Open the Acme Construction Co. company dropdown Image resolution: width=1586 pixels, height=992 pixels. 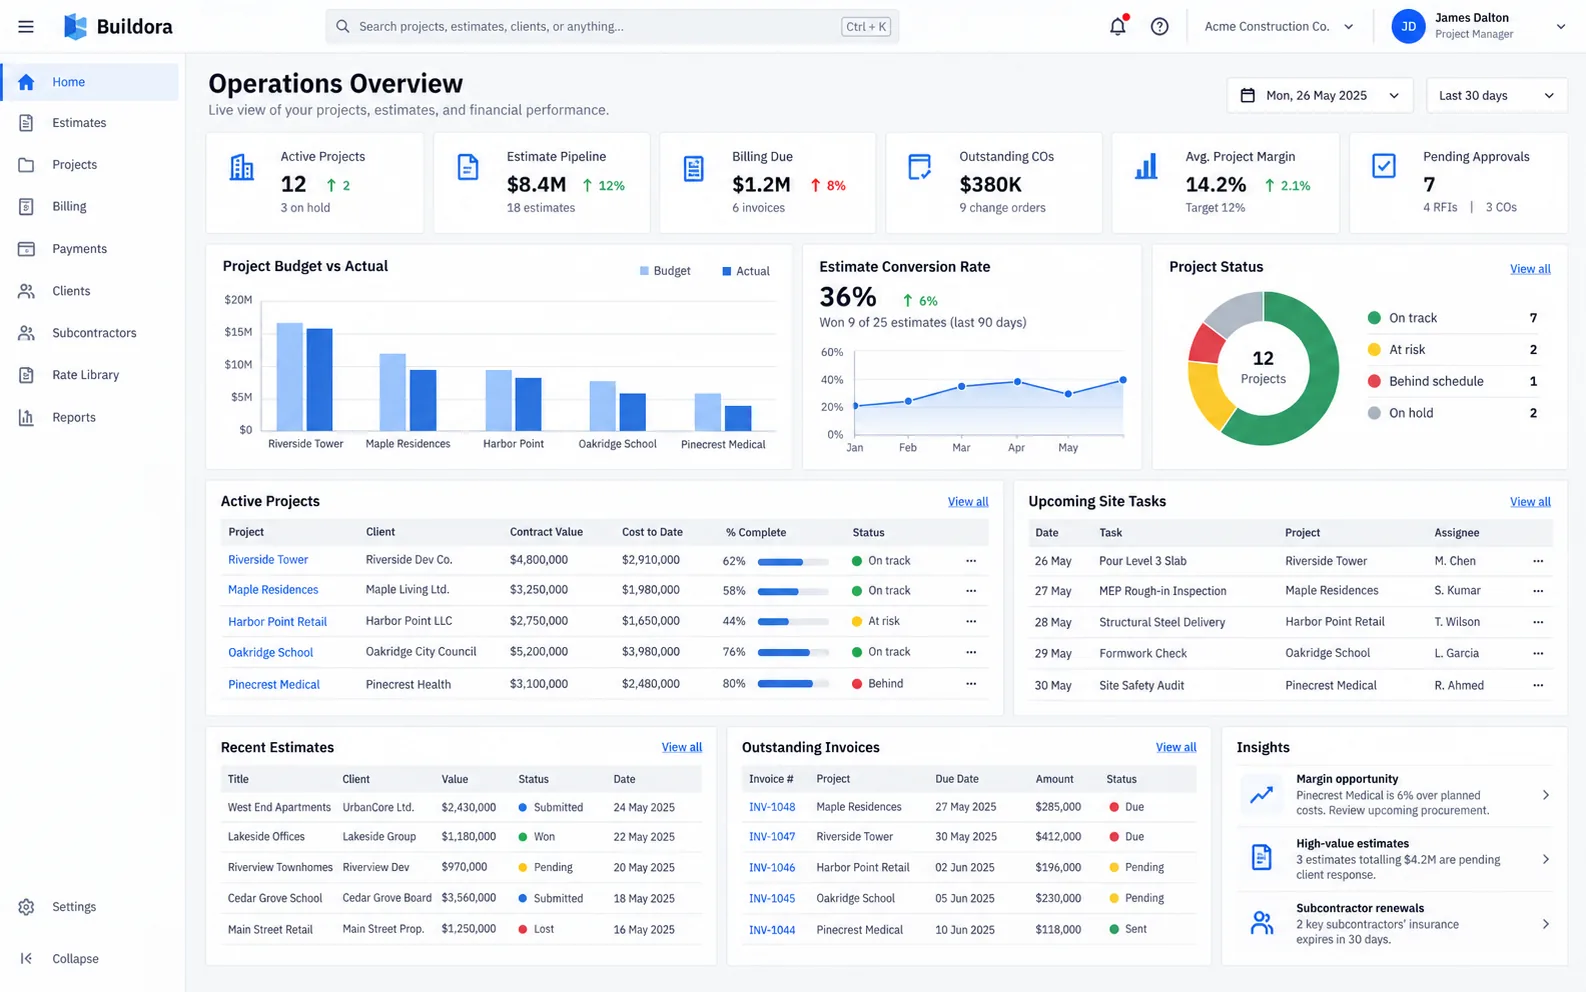[x=1279, y=27]
